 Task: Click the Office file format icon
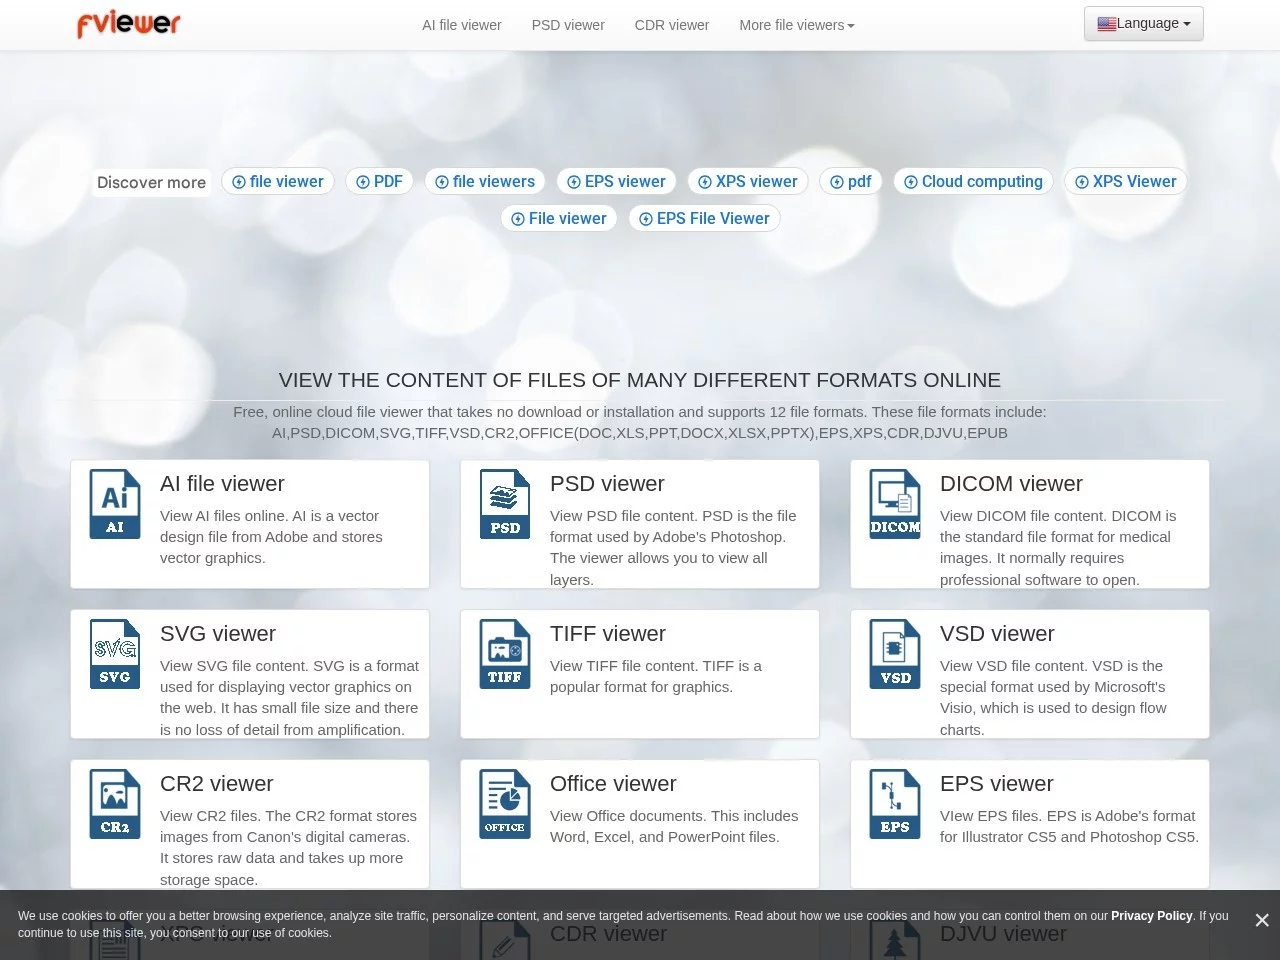[505, 804]
